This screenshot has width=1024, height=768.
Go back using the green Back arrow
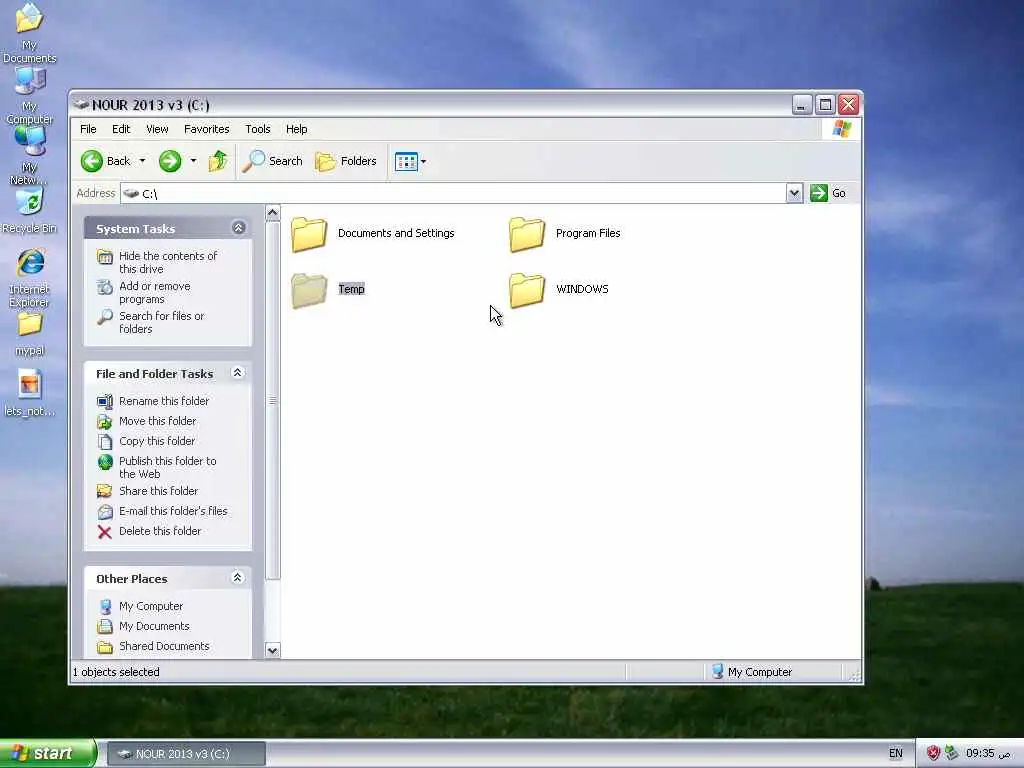coord(92,161)
